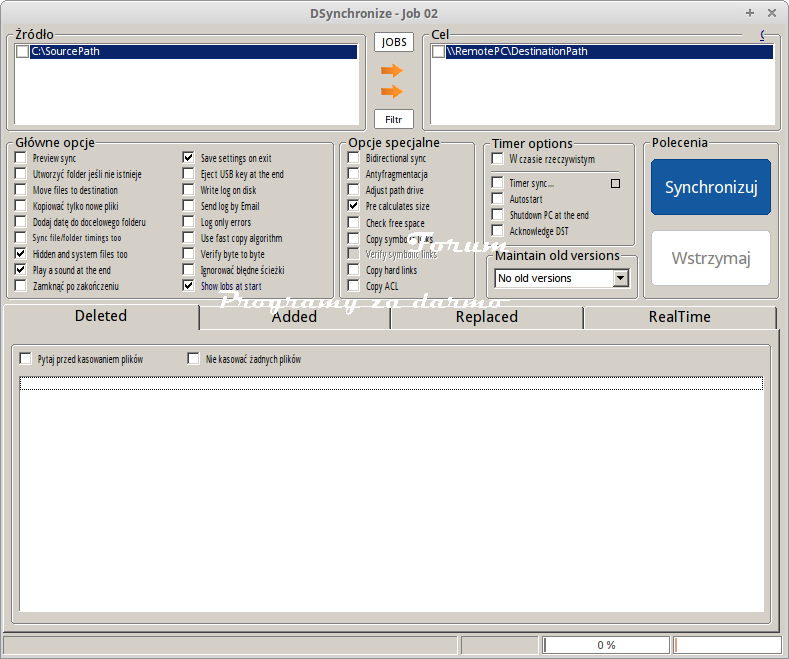
Task: Start sync with the Synchronizuj button
Action: (711, 187)
